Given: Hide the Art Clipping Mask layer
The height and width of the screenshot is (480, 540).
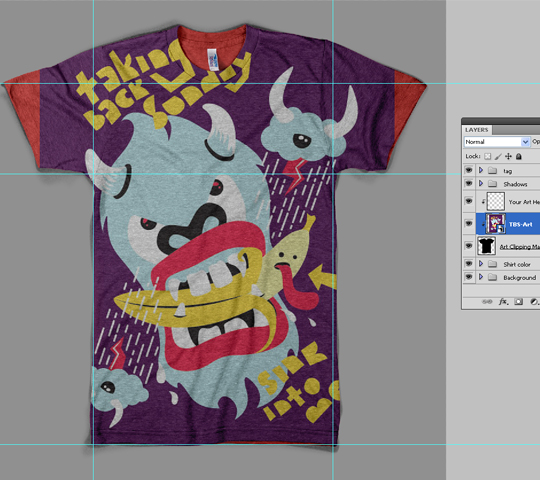Looking at the screenshot, I should pyautogui.click(x=469, y=246).
